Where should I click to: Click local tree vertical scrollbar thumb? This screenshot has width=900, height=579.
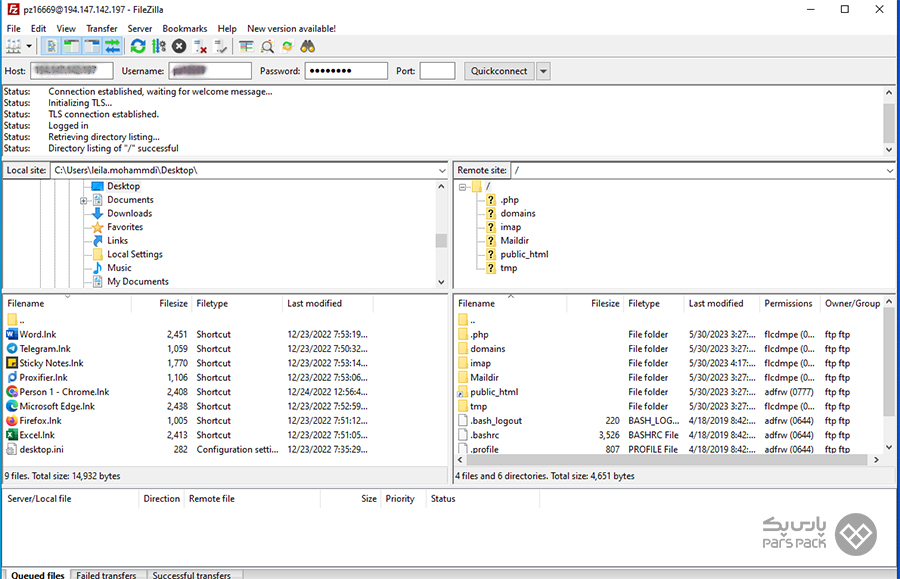[441, 240]
